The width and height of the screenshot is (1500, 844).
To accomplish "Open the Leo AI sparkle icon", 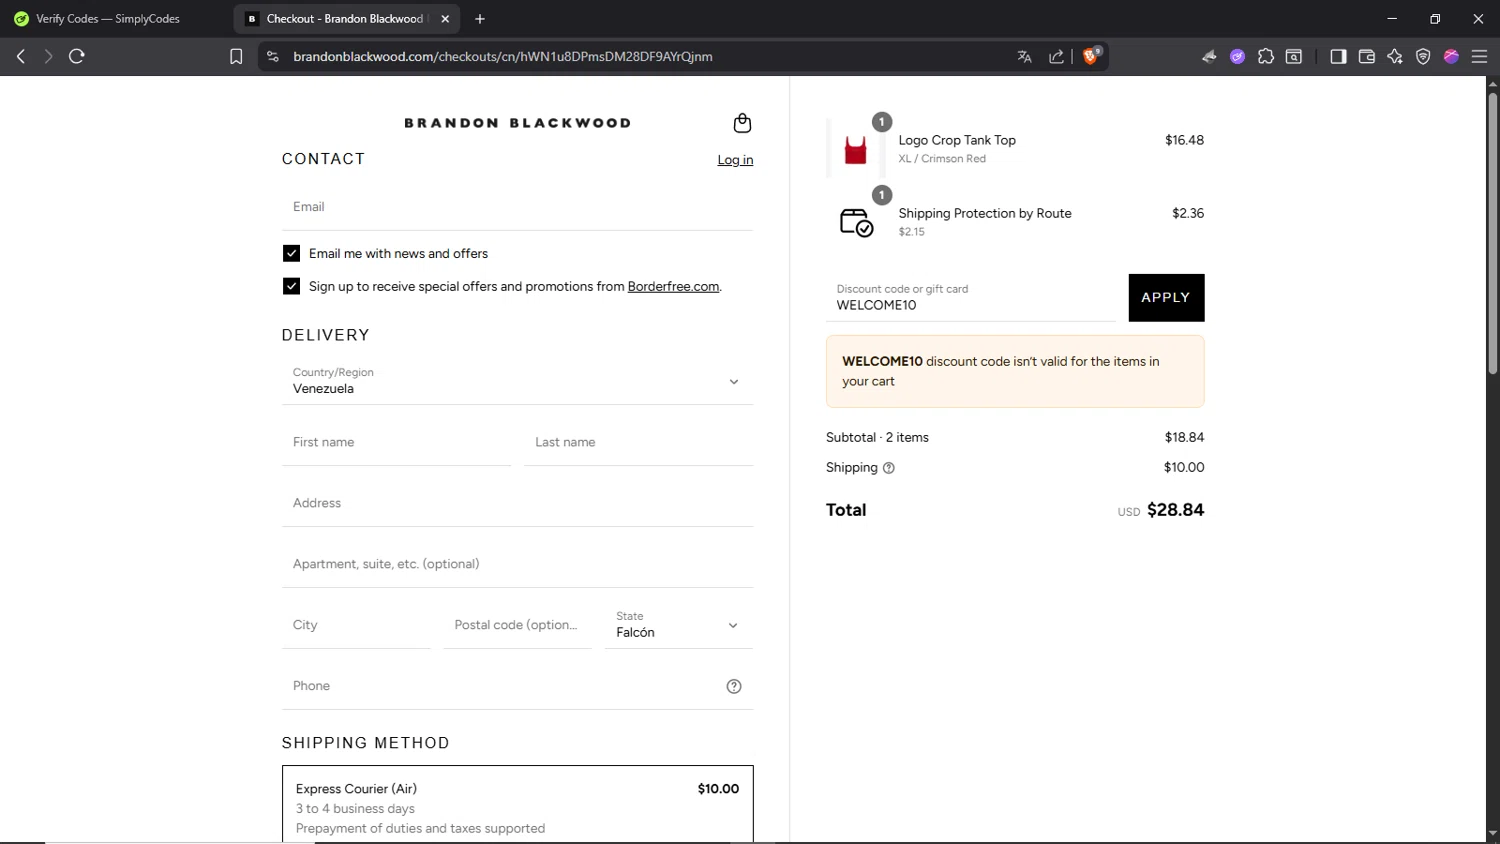I will [1395, 57].
